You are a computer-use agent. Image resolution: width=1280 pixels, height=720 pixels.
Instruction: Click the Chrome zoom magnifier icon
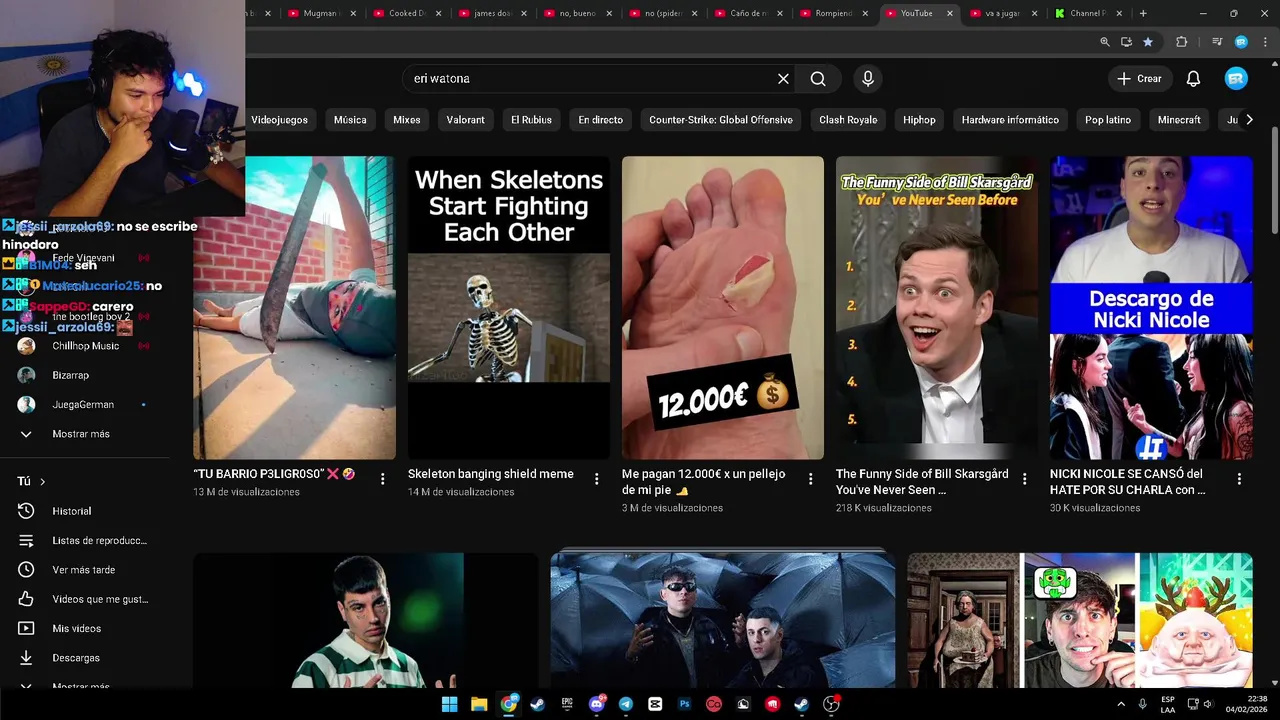tap(1105, 42)
